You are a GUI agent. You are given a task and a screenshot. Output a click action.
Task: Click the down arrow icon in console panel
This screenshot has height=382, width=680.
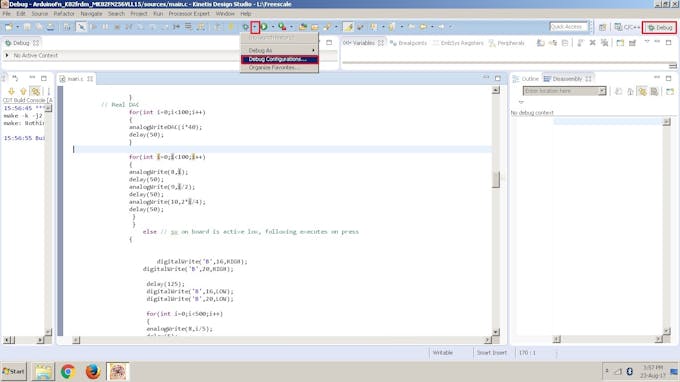coord(11,91)
